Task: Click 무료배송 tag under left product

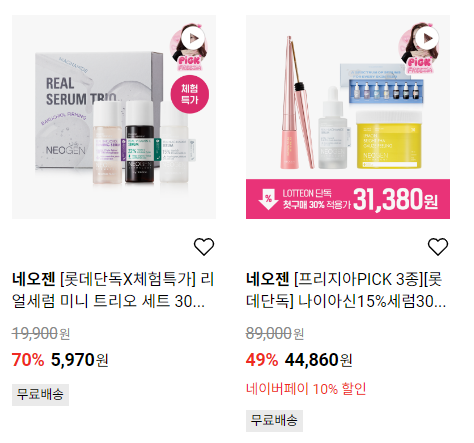Action: tap(40, 395)
